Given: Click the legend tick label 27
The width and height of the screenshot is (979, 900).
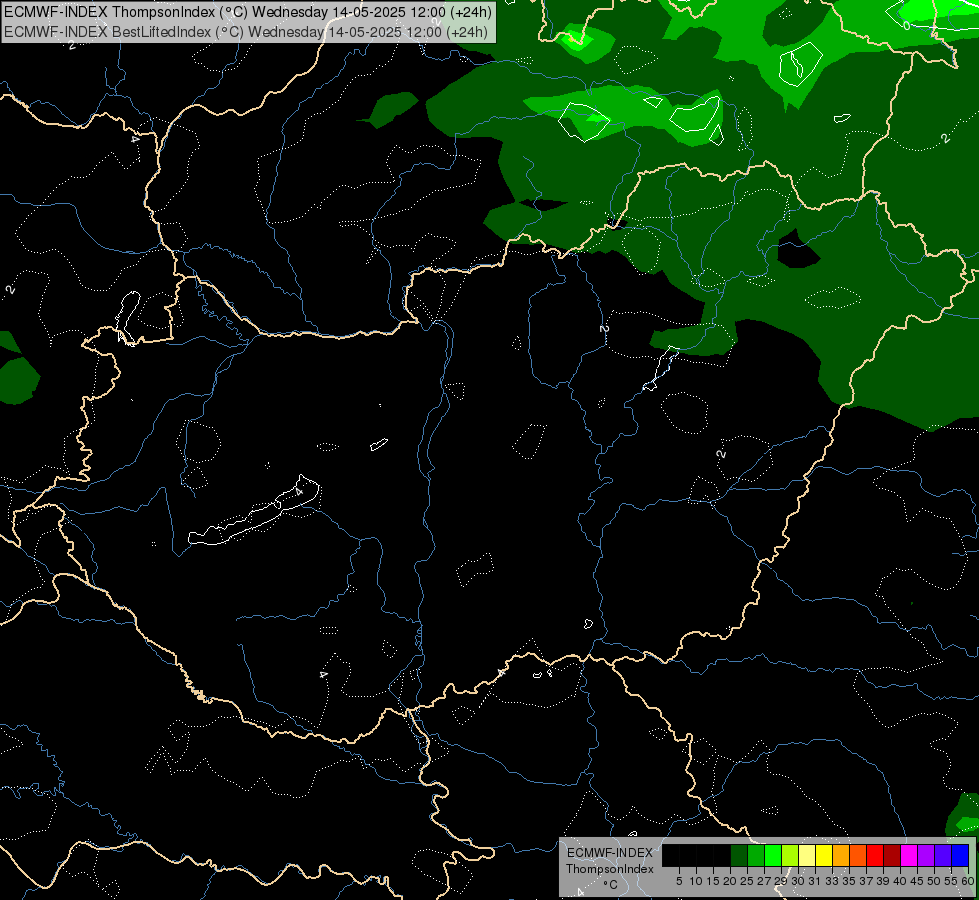Looking at the screenshot, I should 764,881.
